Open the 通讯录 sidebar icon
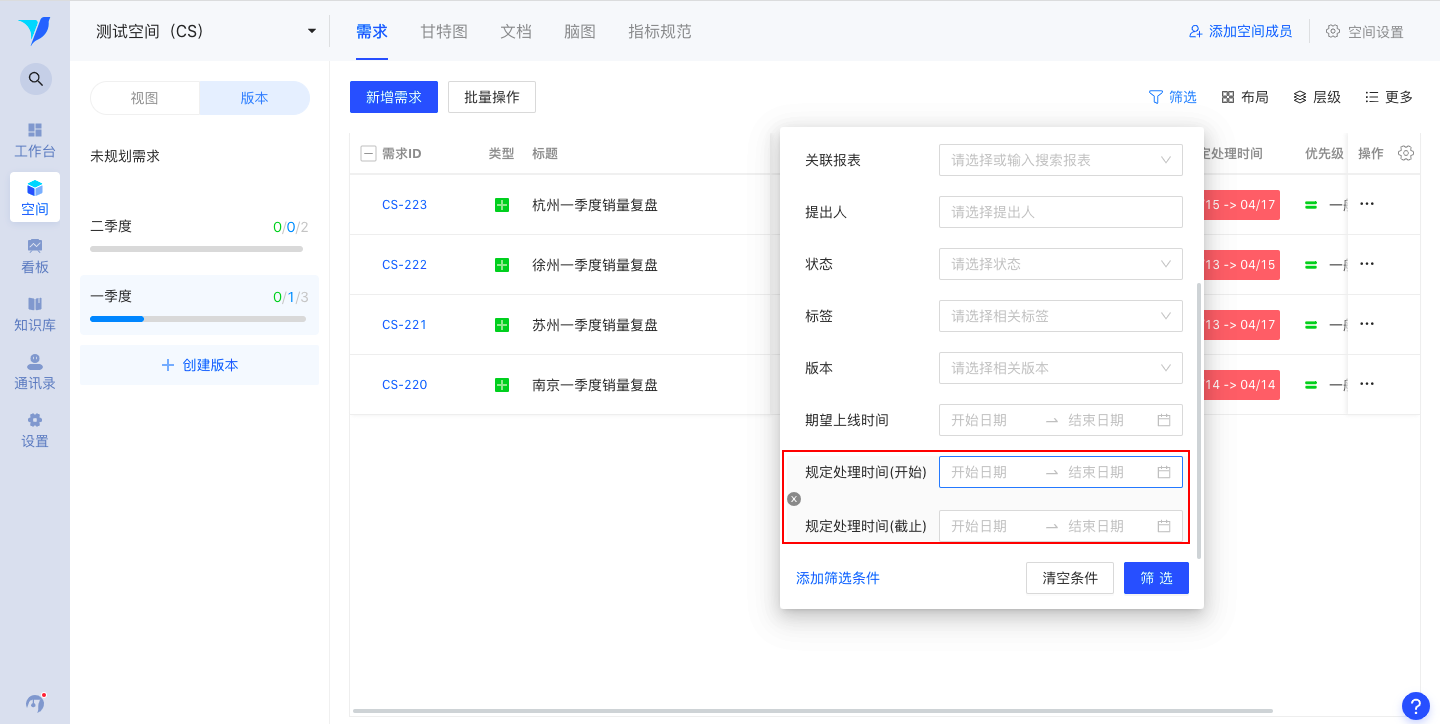The image size is (1440, 724). point(35,370)
